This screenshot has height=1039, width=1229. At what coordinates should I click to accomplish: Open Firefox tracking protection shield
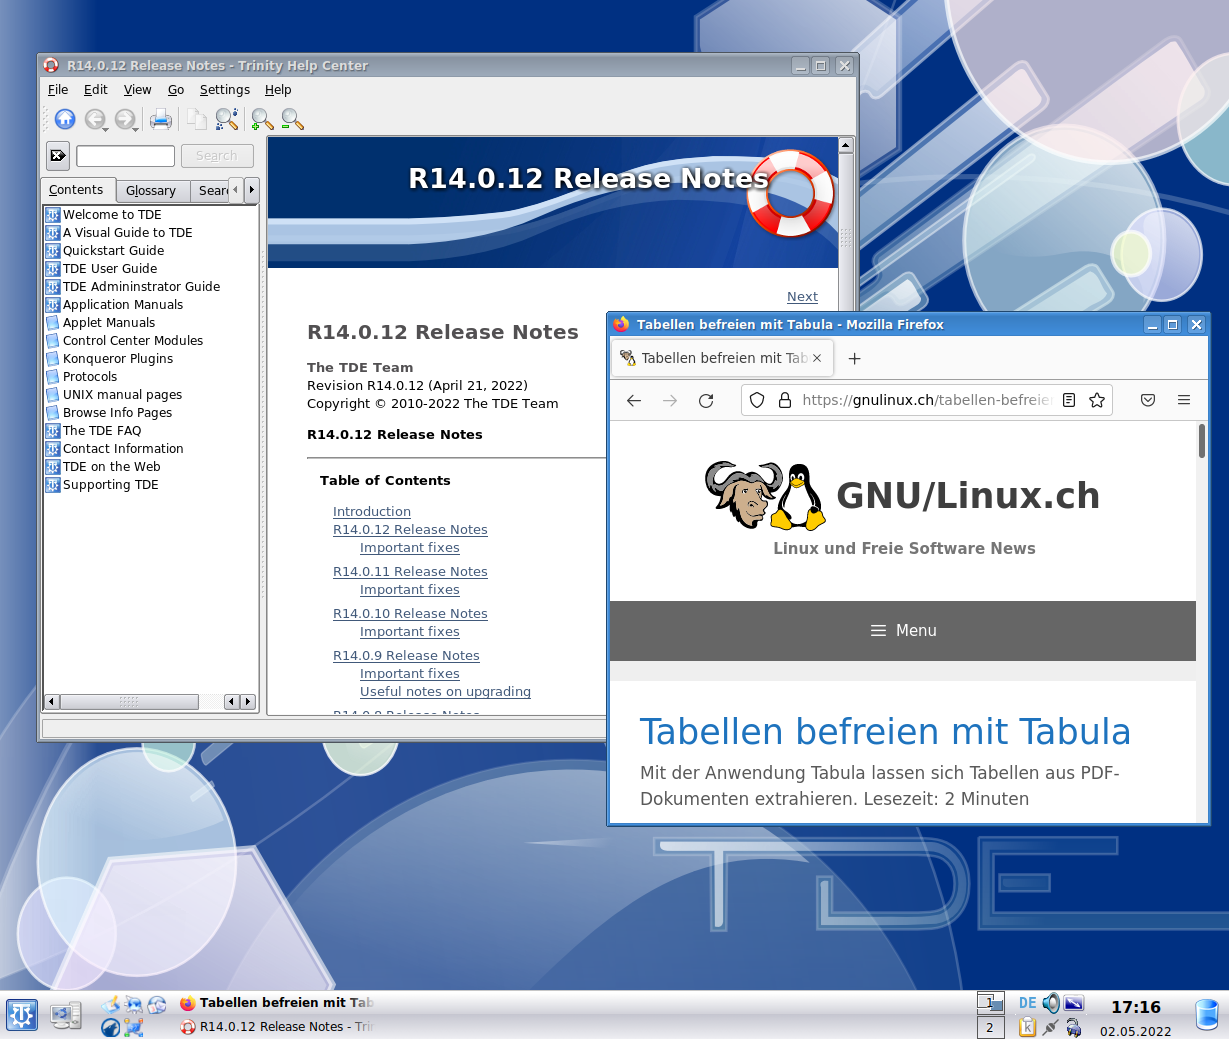757,400
